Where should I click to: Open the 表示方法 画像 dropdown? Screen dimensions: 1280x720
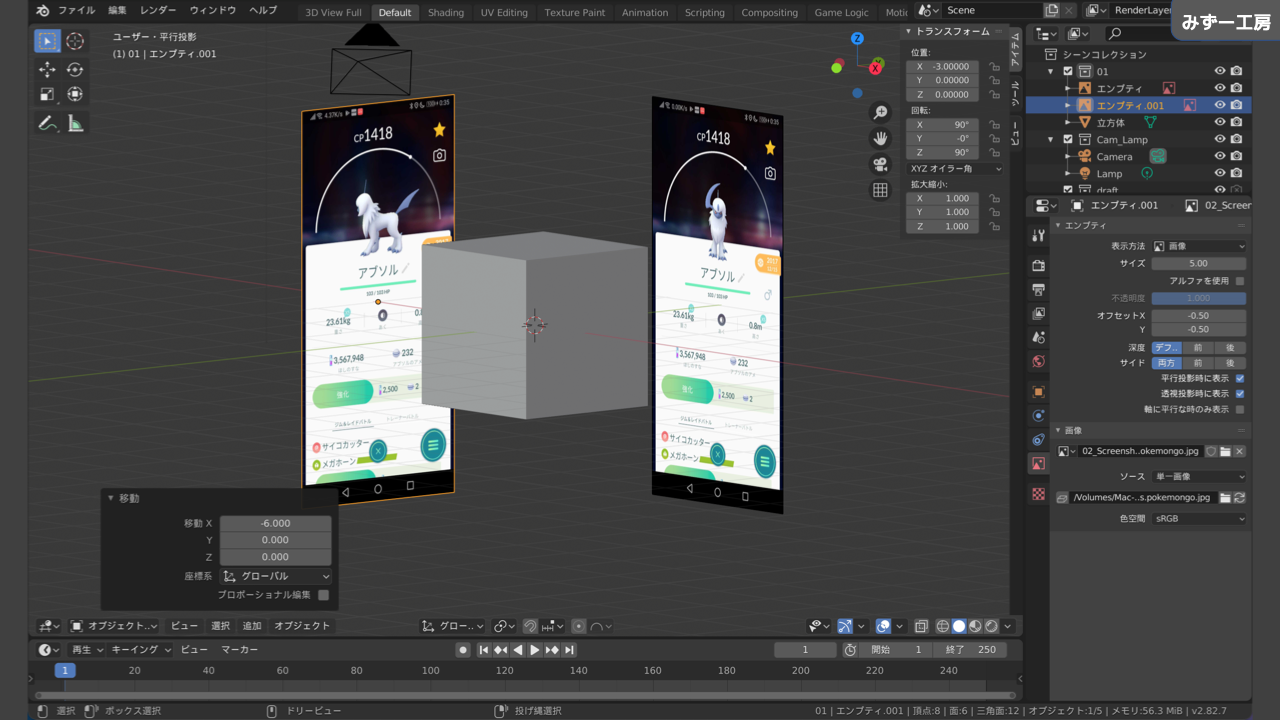[x=1199, y=246]
